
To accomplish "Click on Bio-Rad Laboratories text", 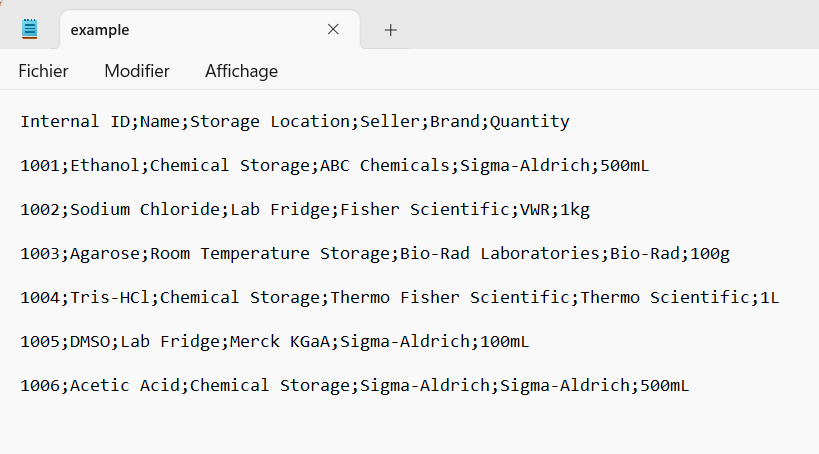I will (499, 253).
